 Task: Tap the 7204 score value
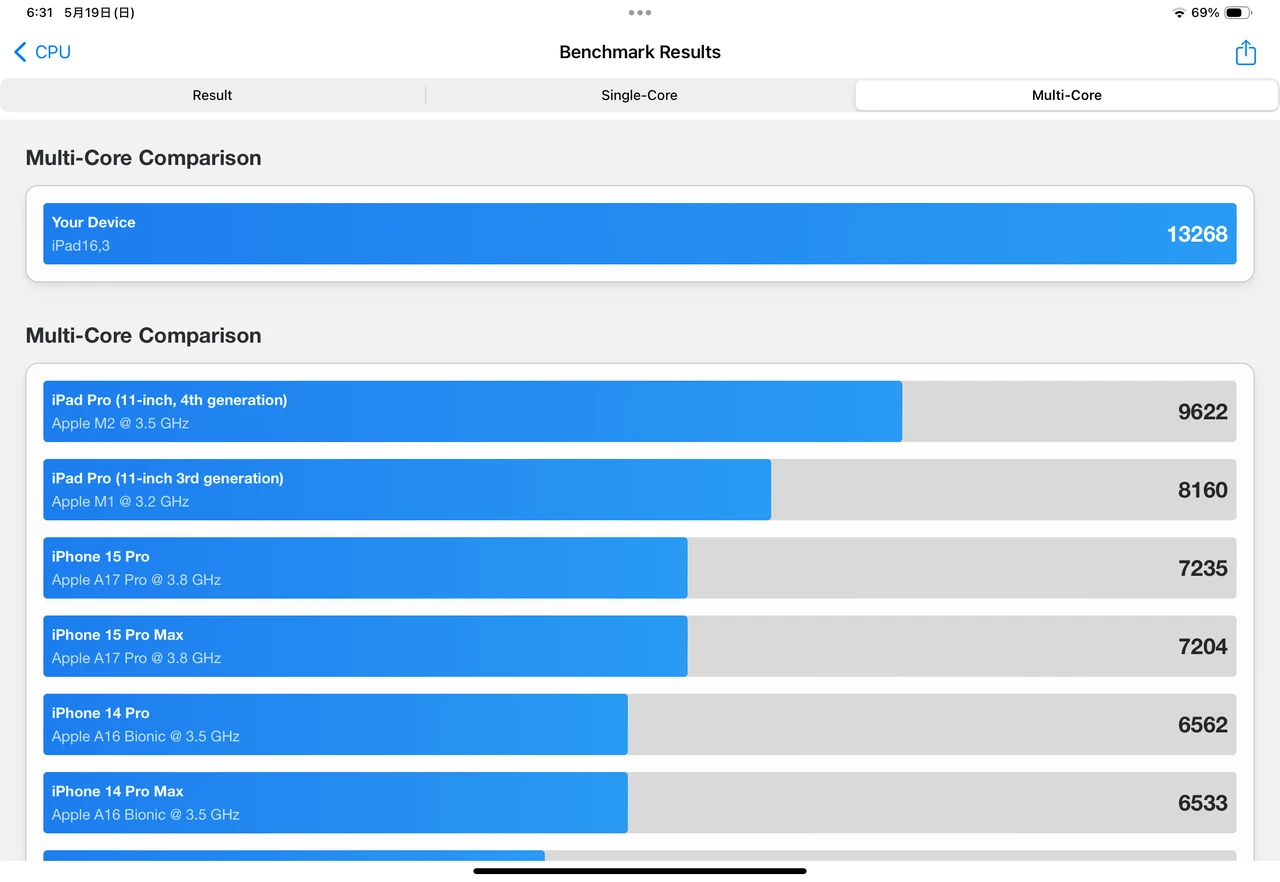click(x=1203, y=647)
